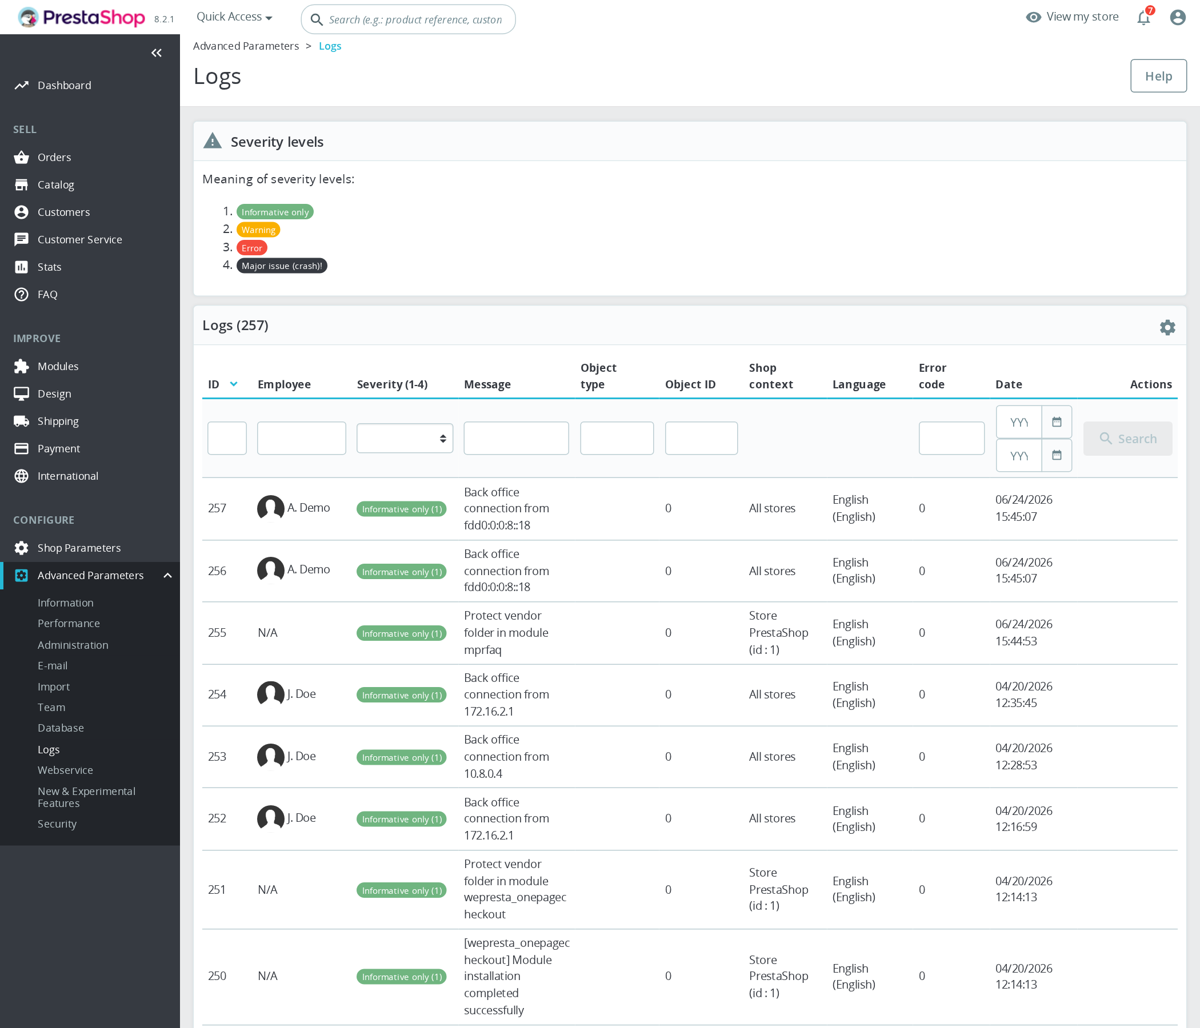Toggle sort order on the ID column
The image size is (1200, 1028).
coord(223,384)
